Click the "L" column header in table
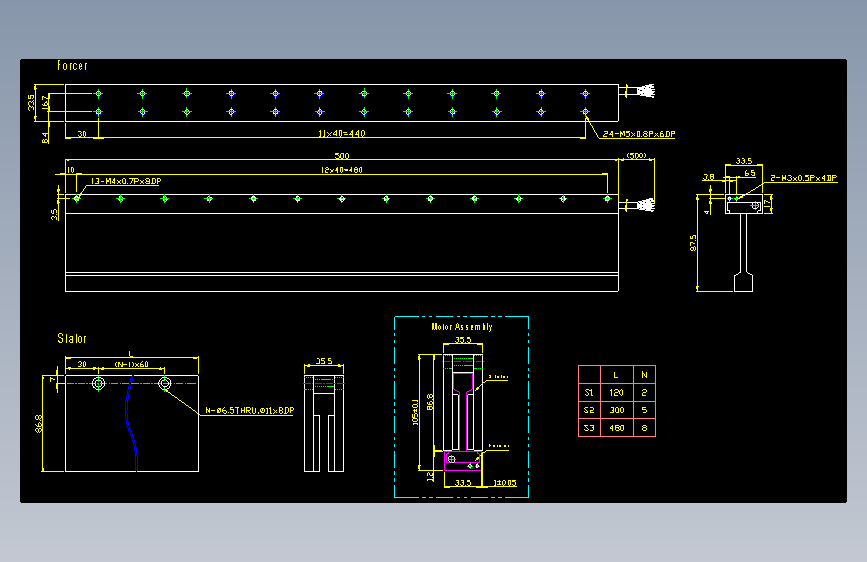The width and height of the screenshot is (867, 562). [x=616, y=375]
